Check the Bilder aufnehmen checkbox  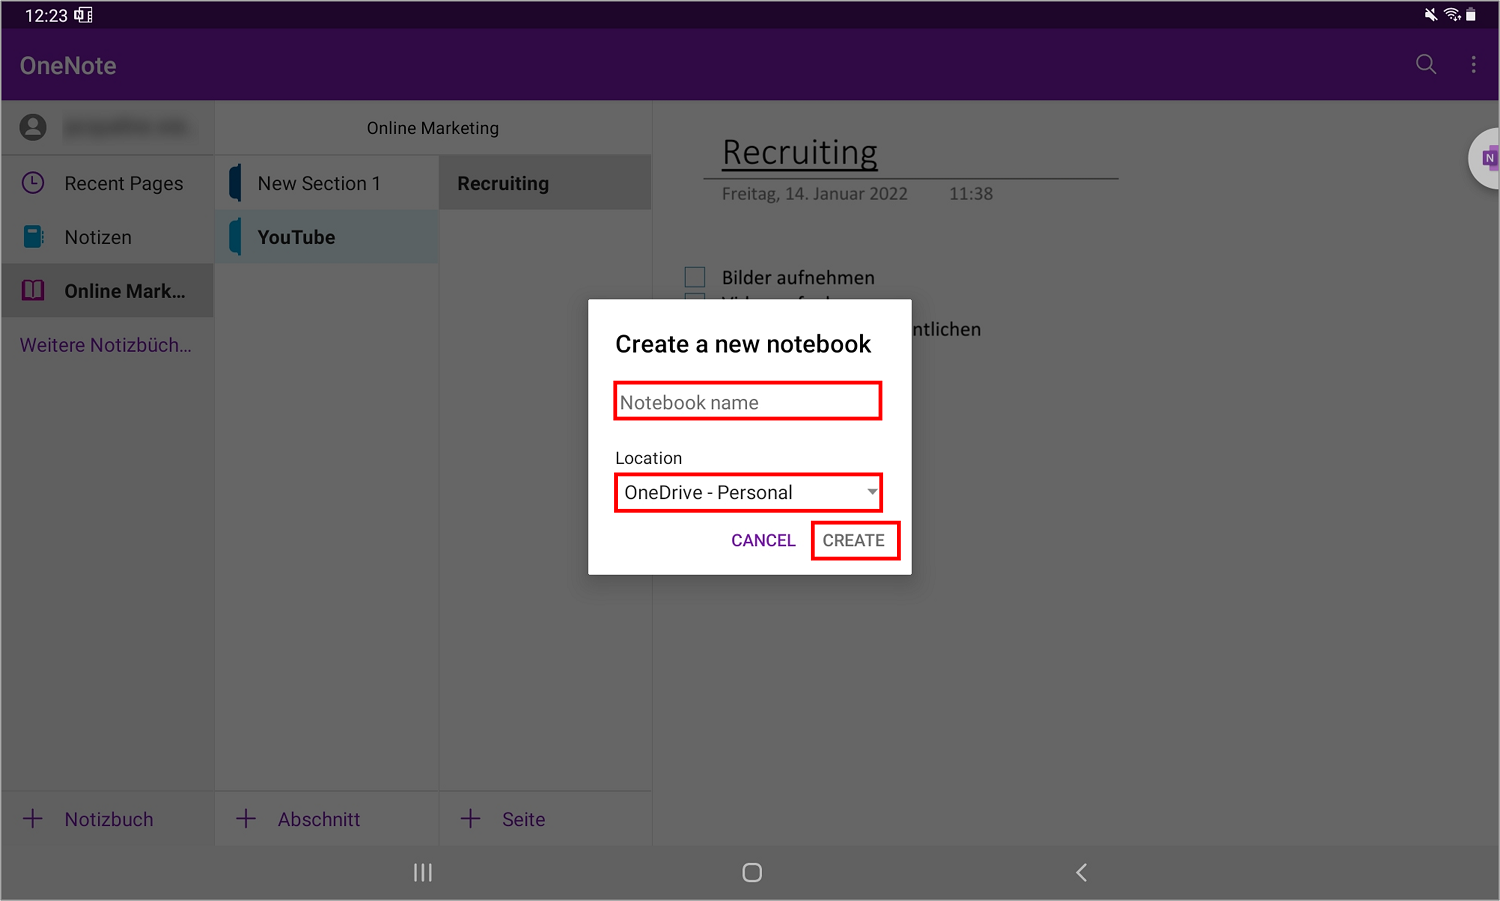click(695, 277)
